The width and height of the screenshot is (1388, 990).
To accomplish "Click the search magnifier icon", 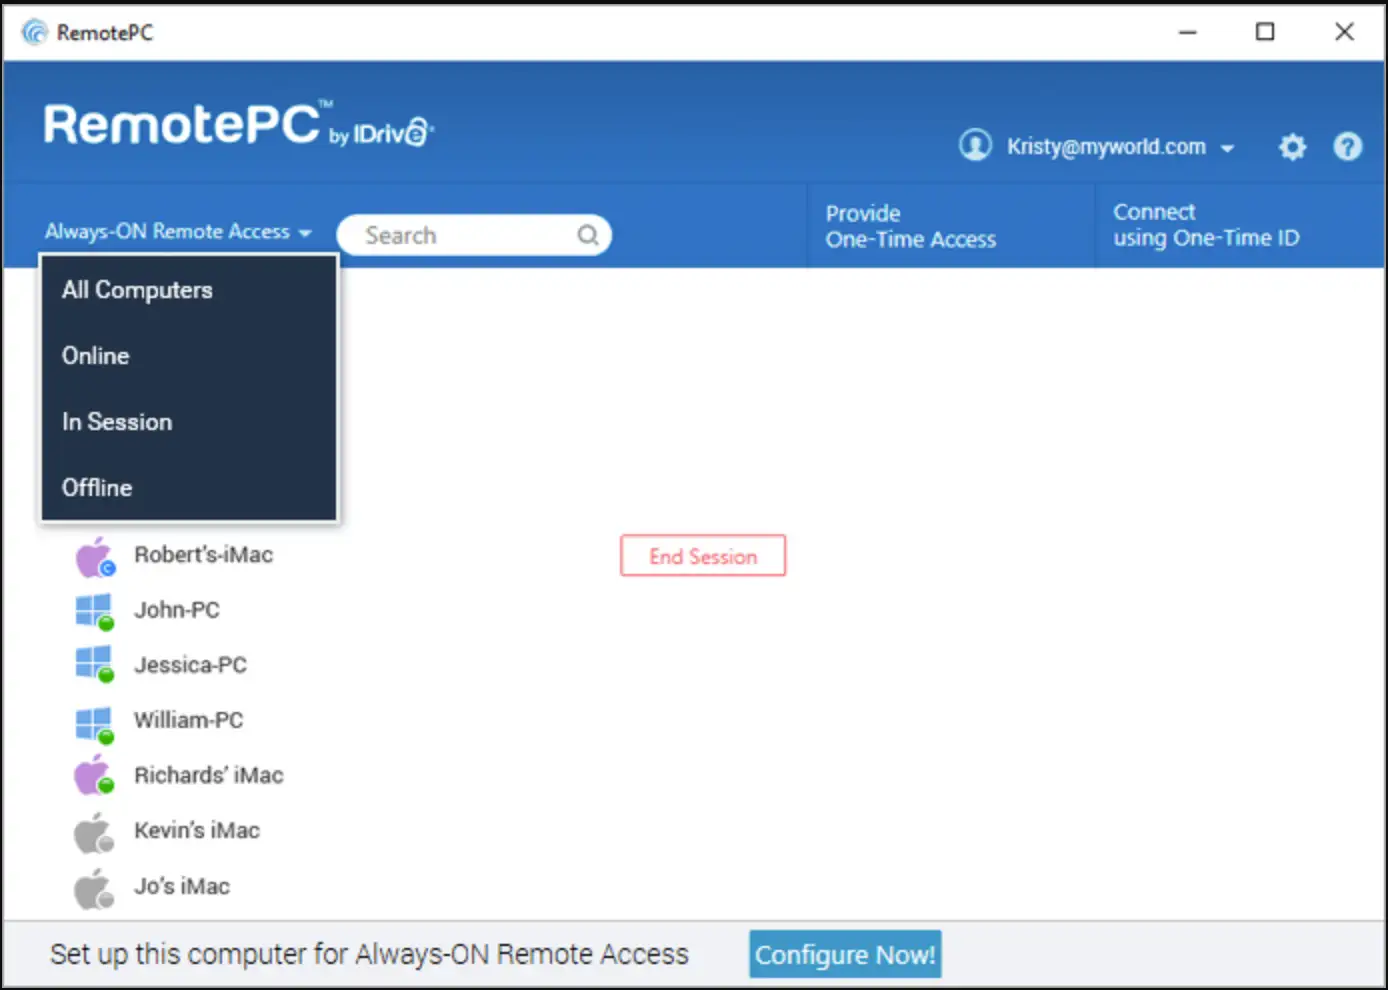I will [588, 235].
